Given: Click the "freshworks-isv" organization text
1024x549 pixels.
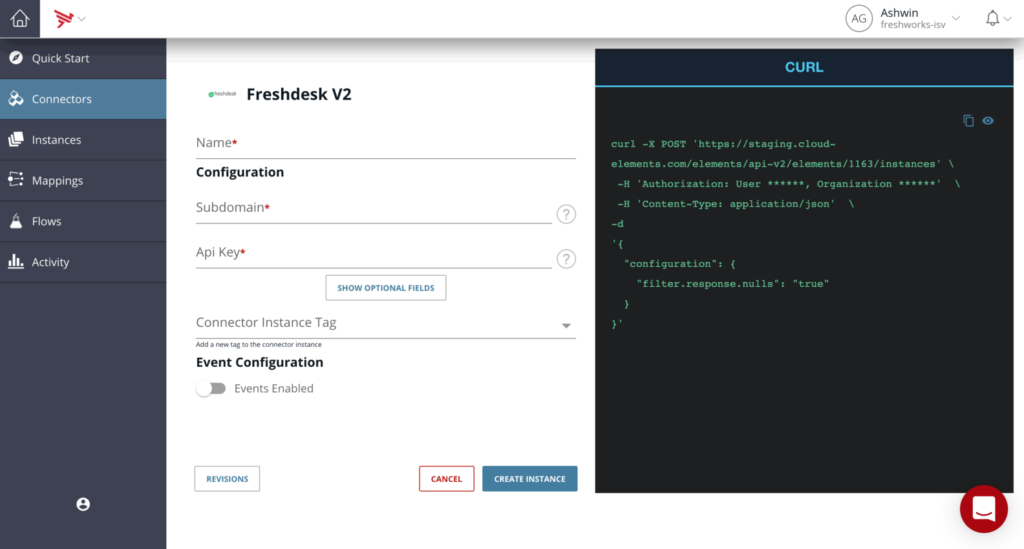Looking at the screenshot, I should (x=913, y=25).
